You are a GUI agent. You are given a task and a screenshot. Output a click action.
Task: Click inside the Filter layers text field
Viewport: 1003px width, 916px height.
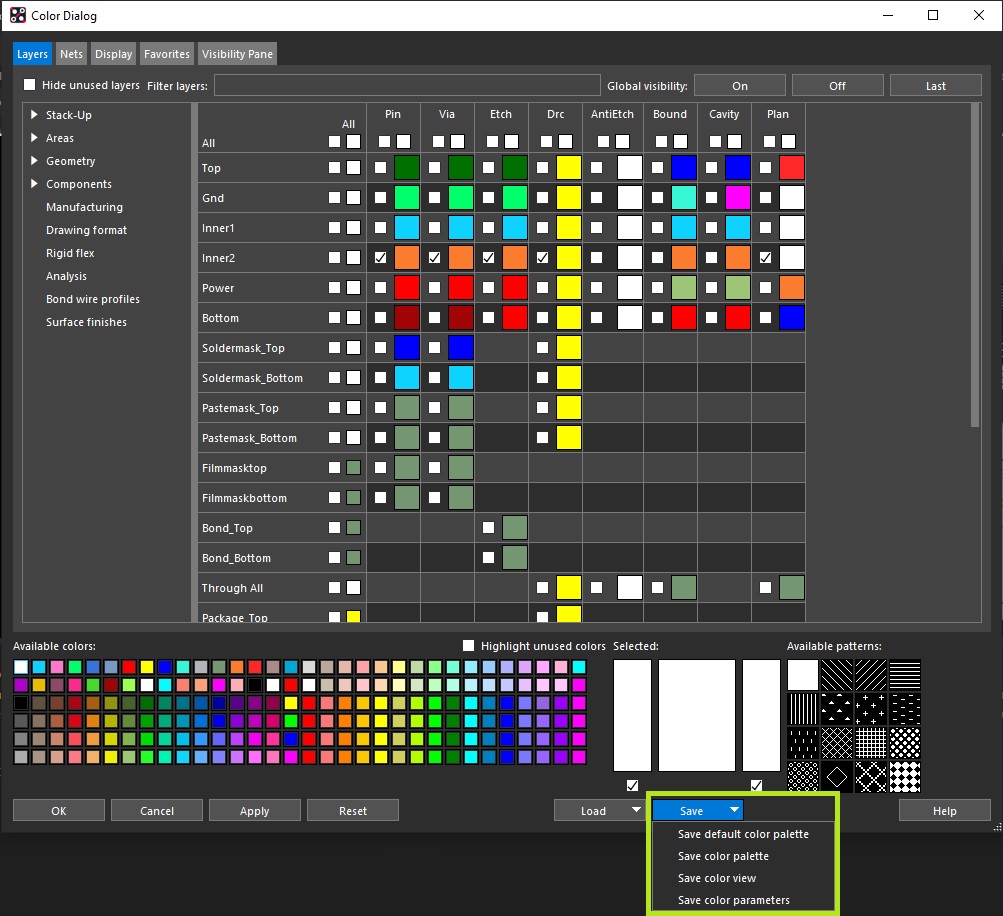click(x=405, y=85)
